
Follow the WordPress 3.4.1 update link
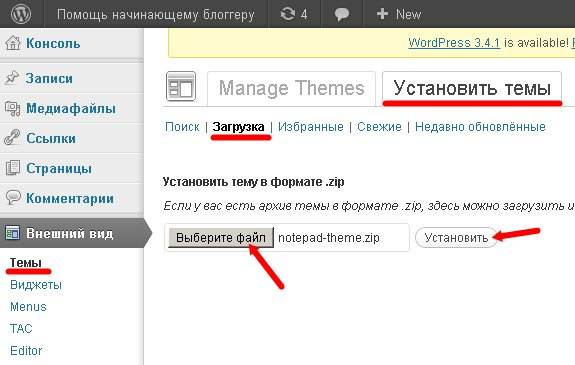[x=454, y=43]
